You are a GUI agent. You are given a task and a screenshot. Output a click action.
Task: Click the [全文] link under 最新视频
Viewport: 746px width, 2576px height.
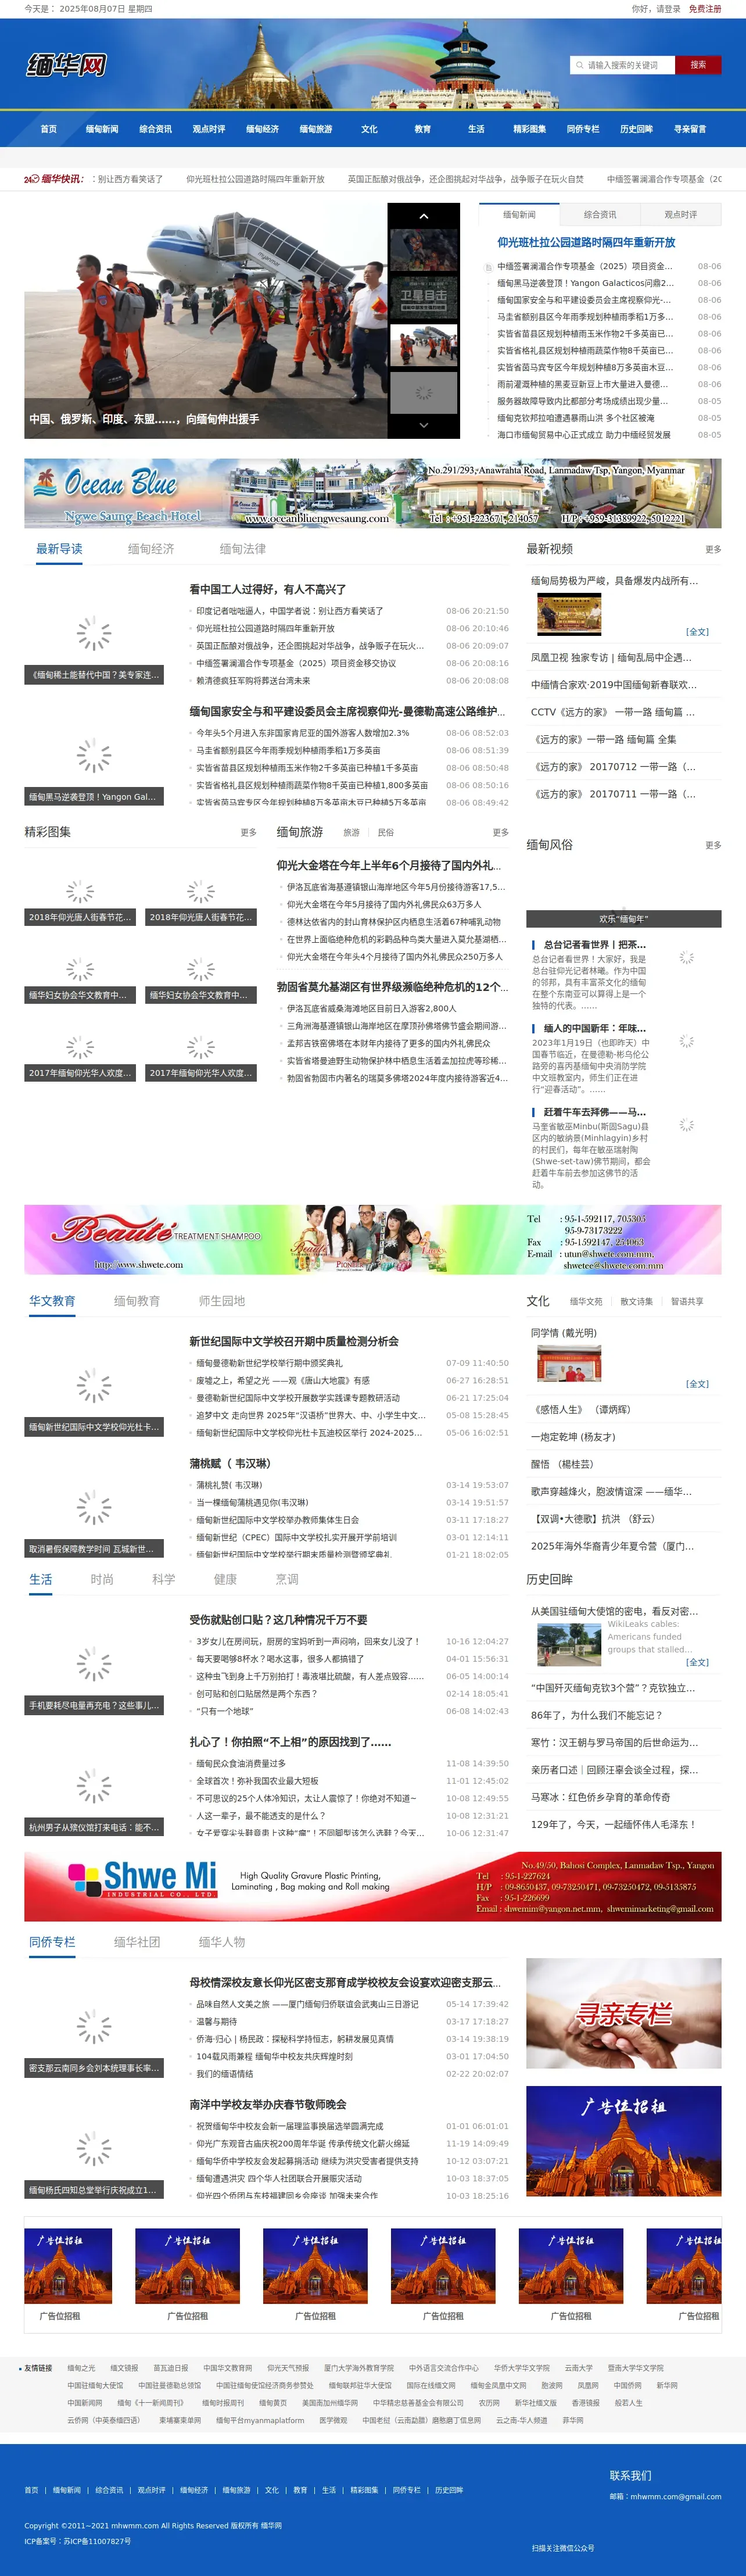(697, 632)
